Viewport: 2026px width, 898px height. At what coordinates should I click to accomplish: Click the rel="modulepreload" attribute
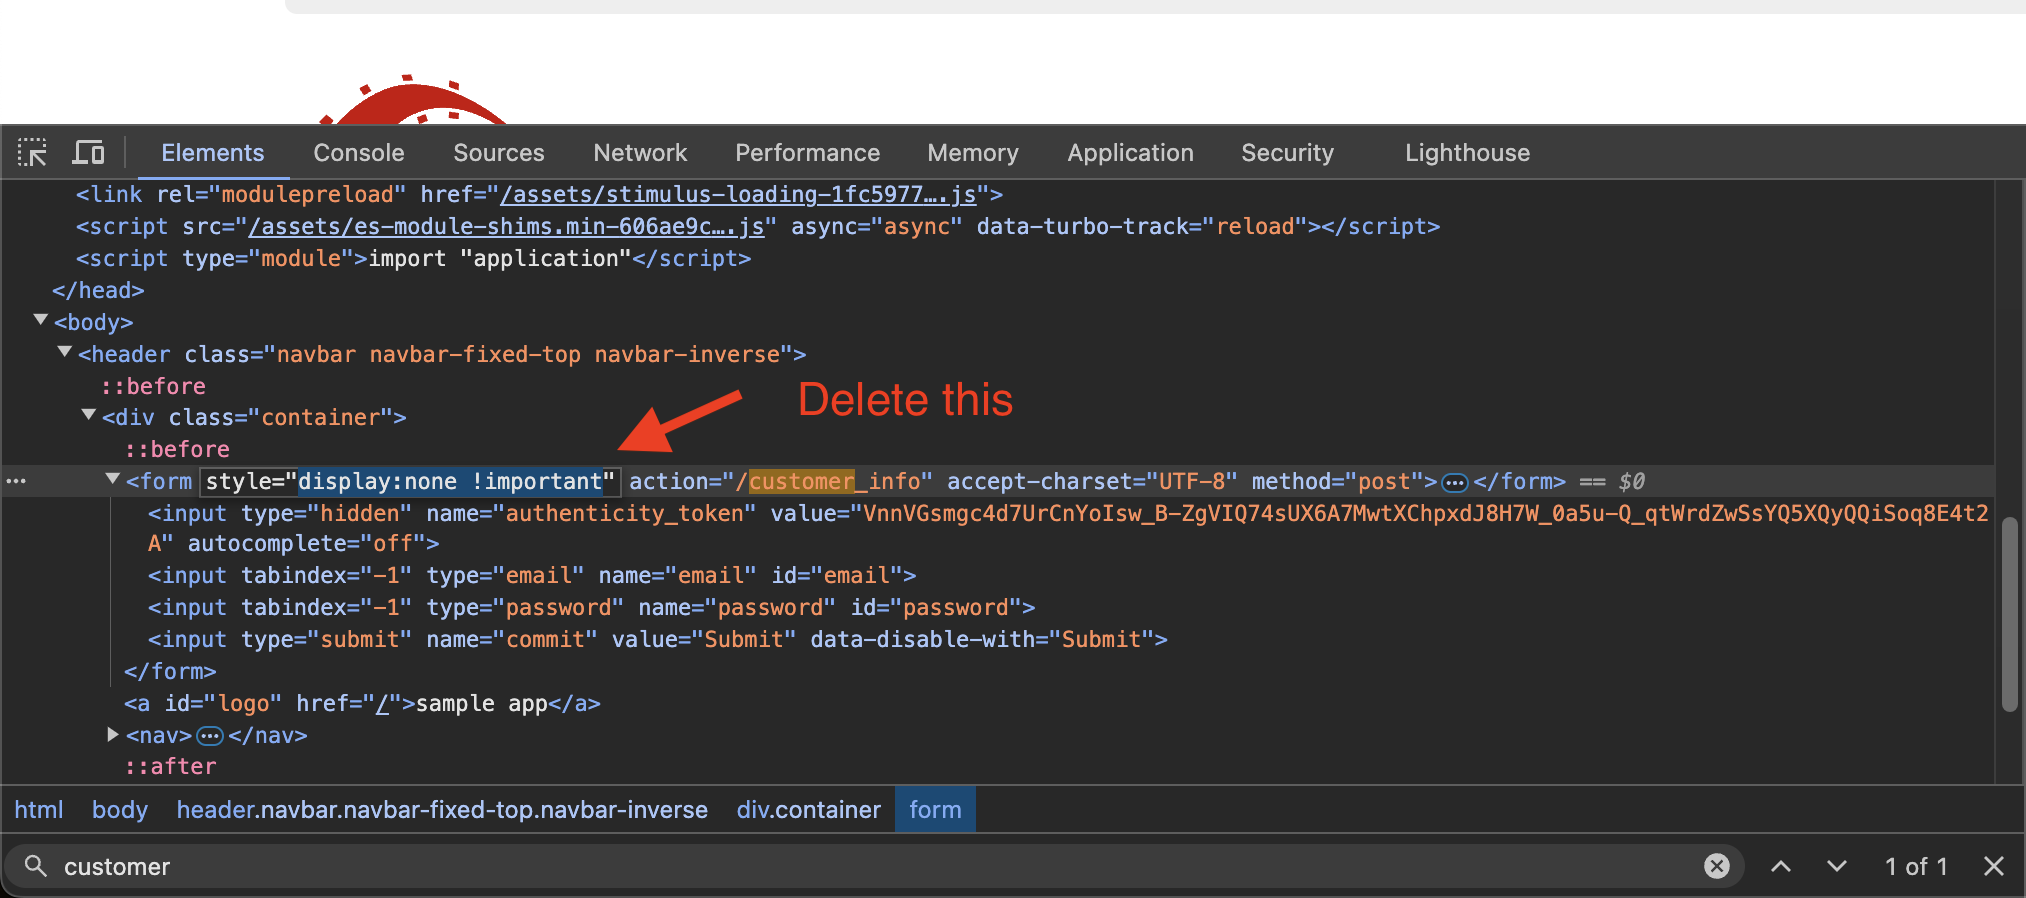[281, 194]
